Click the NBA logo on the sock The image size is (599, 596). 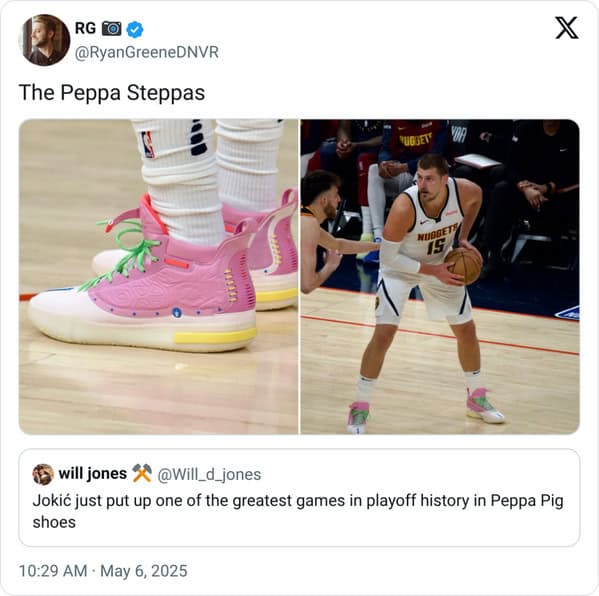[148, 144]
